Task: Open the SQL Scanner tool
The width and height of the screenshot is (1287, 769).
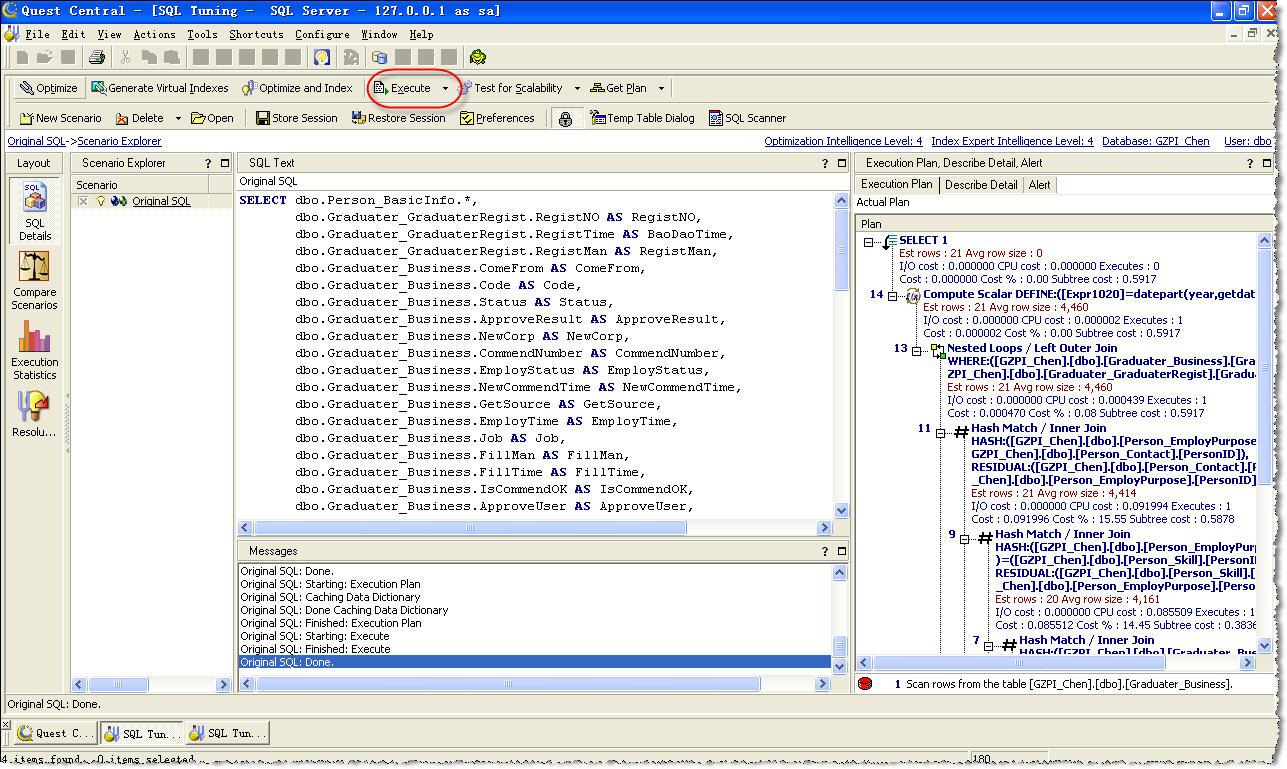Action: pyautogui.click(x=747, y=118)
